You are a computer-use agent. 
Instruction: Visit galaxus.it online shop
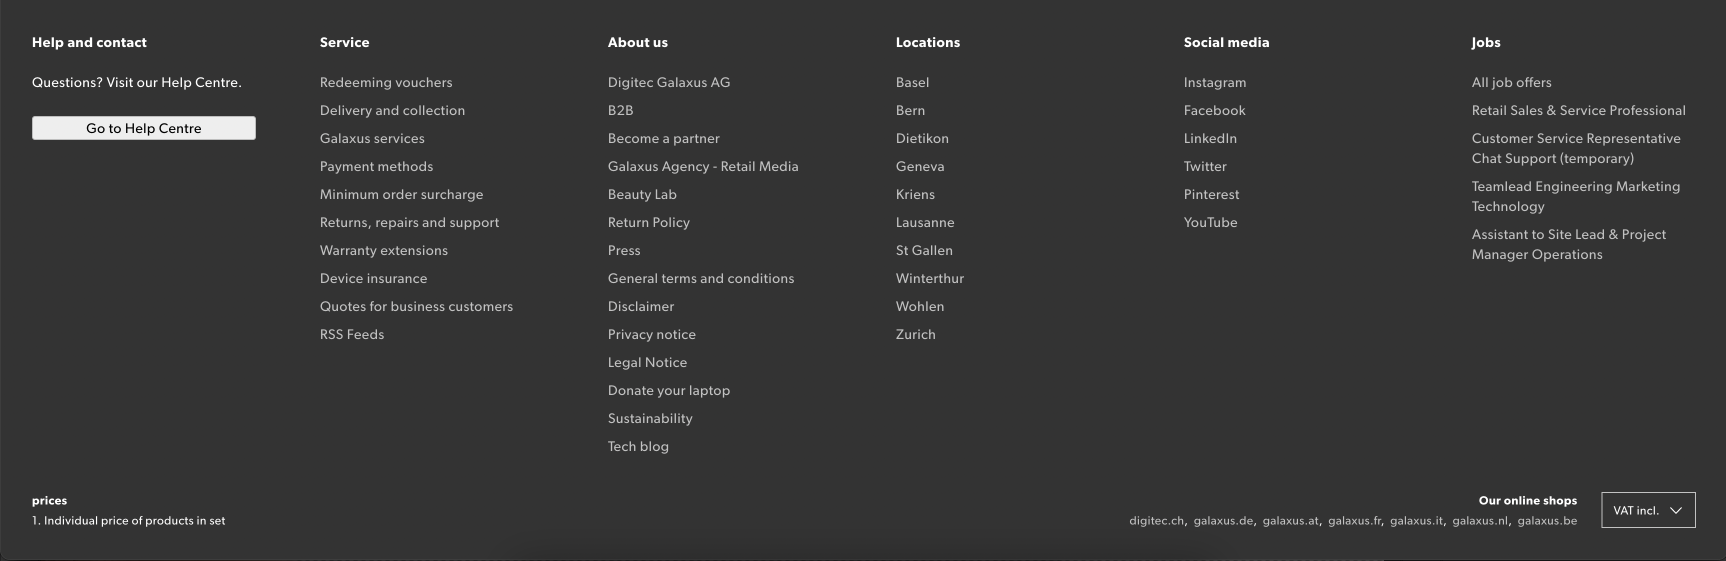pyautogui.click(x=1416, y=521)
